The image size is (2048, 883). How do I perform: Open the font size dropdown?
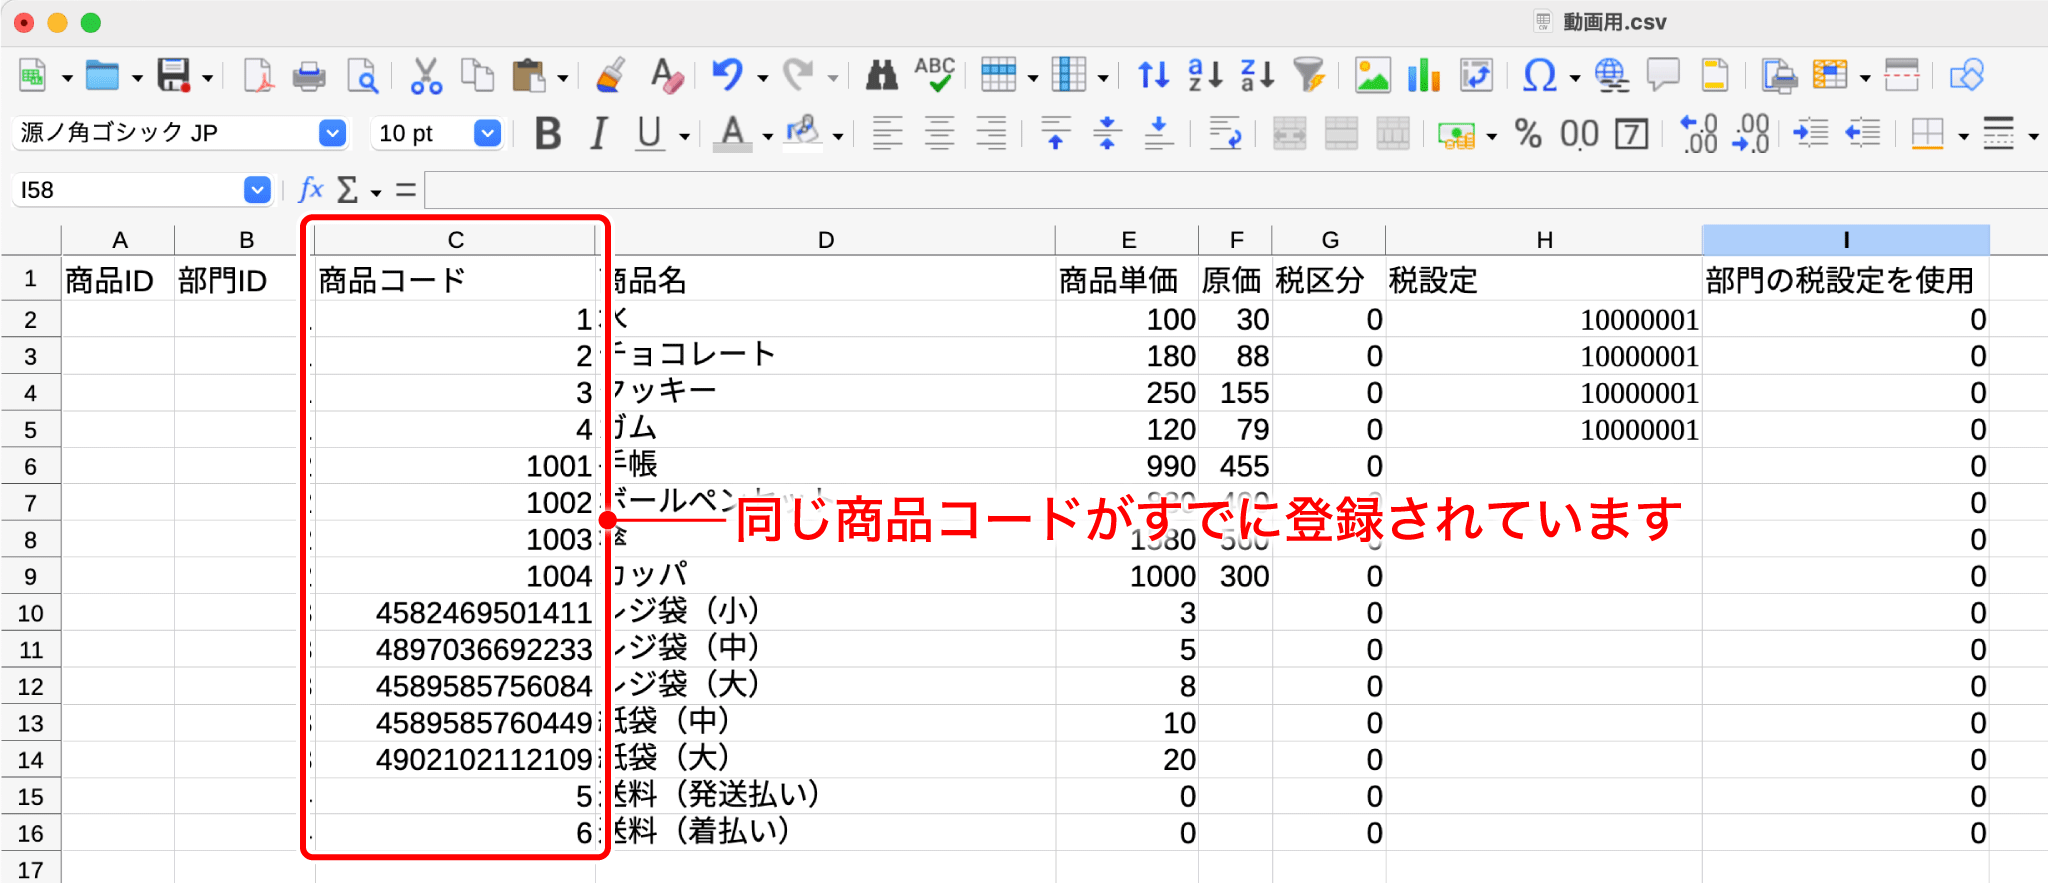pos(487,133)
